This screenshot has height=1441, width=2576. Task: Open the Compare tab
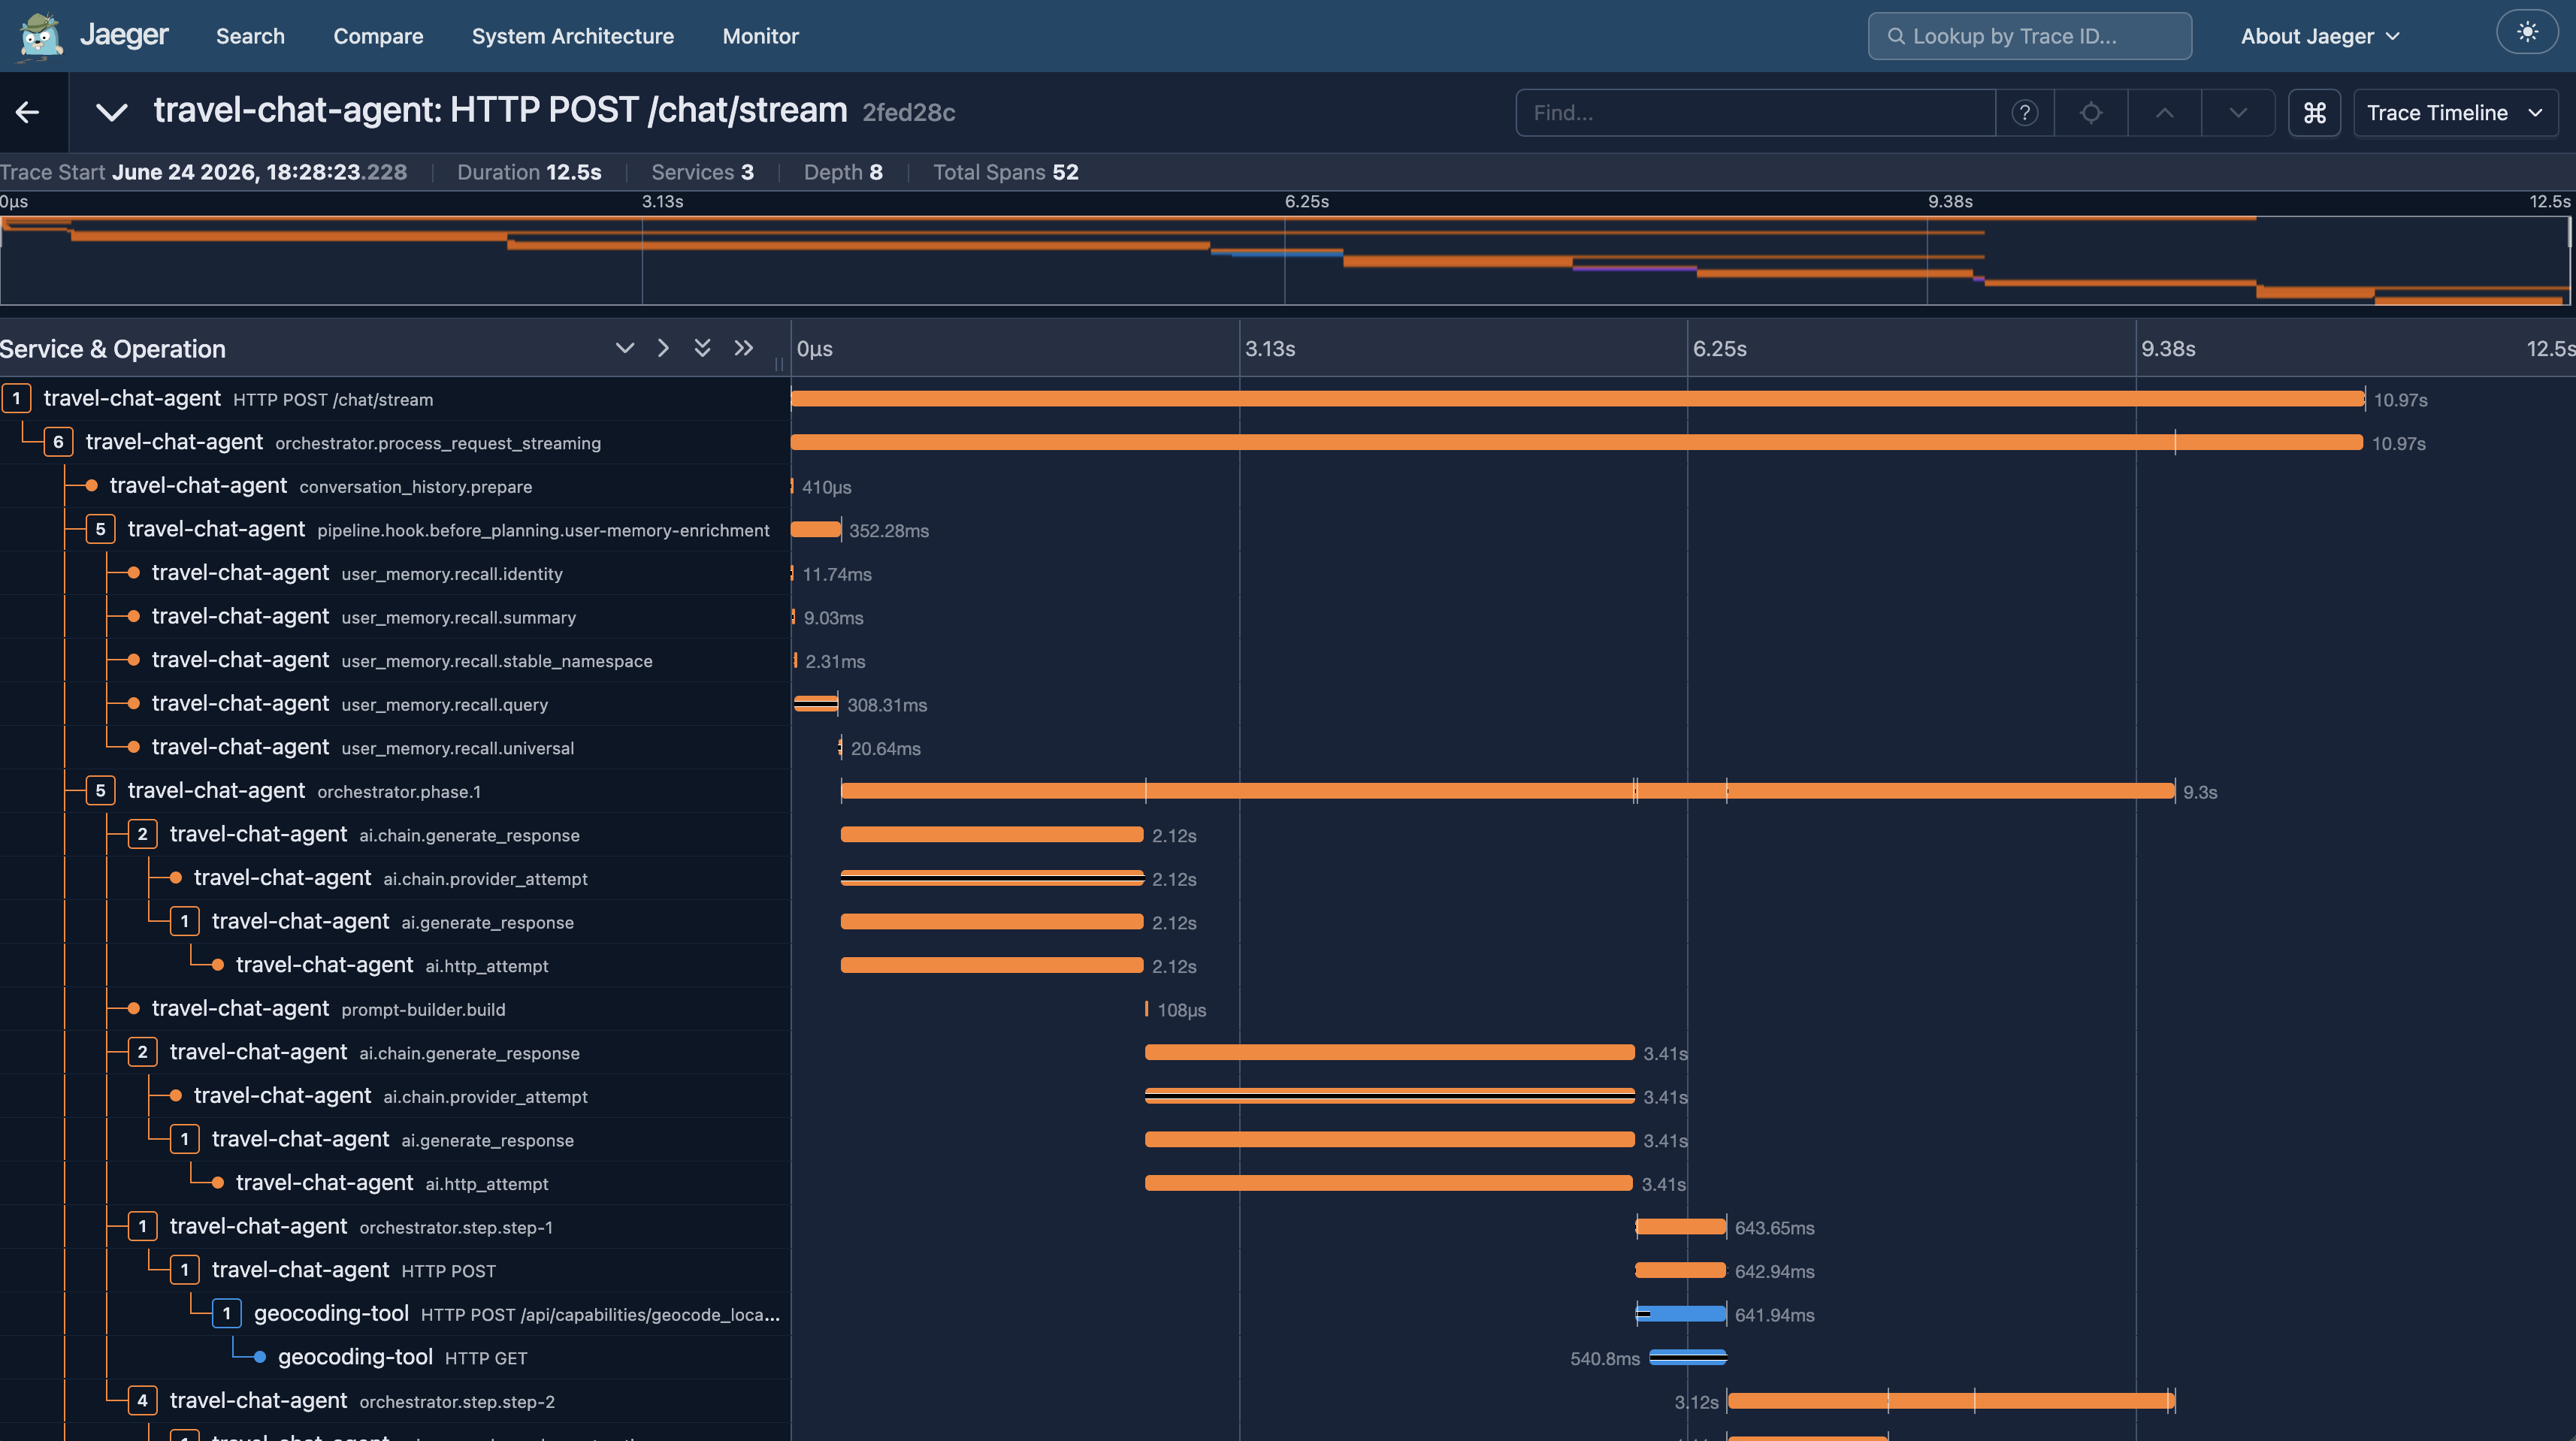378,36
